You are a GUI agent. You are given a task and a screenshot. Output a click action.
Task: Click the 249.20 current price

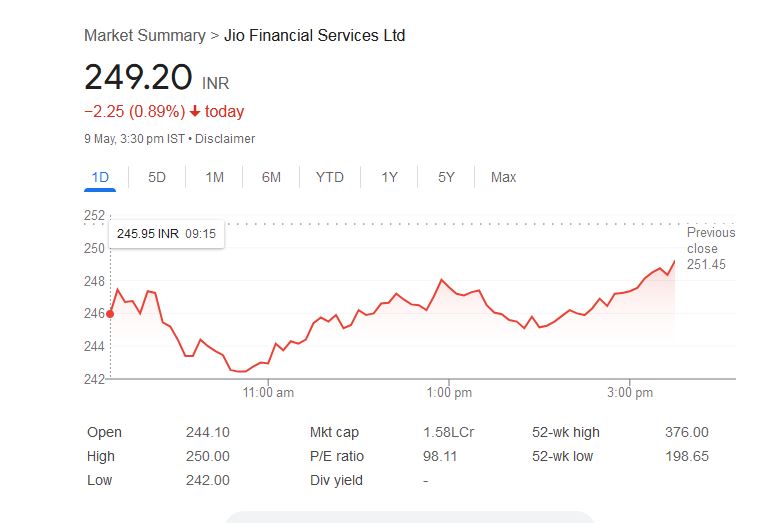pyautogui.click(x=139, y=77)
